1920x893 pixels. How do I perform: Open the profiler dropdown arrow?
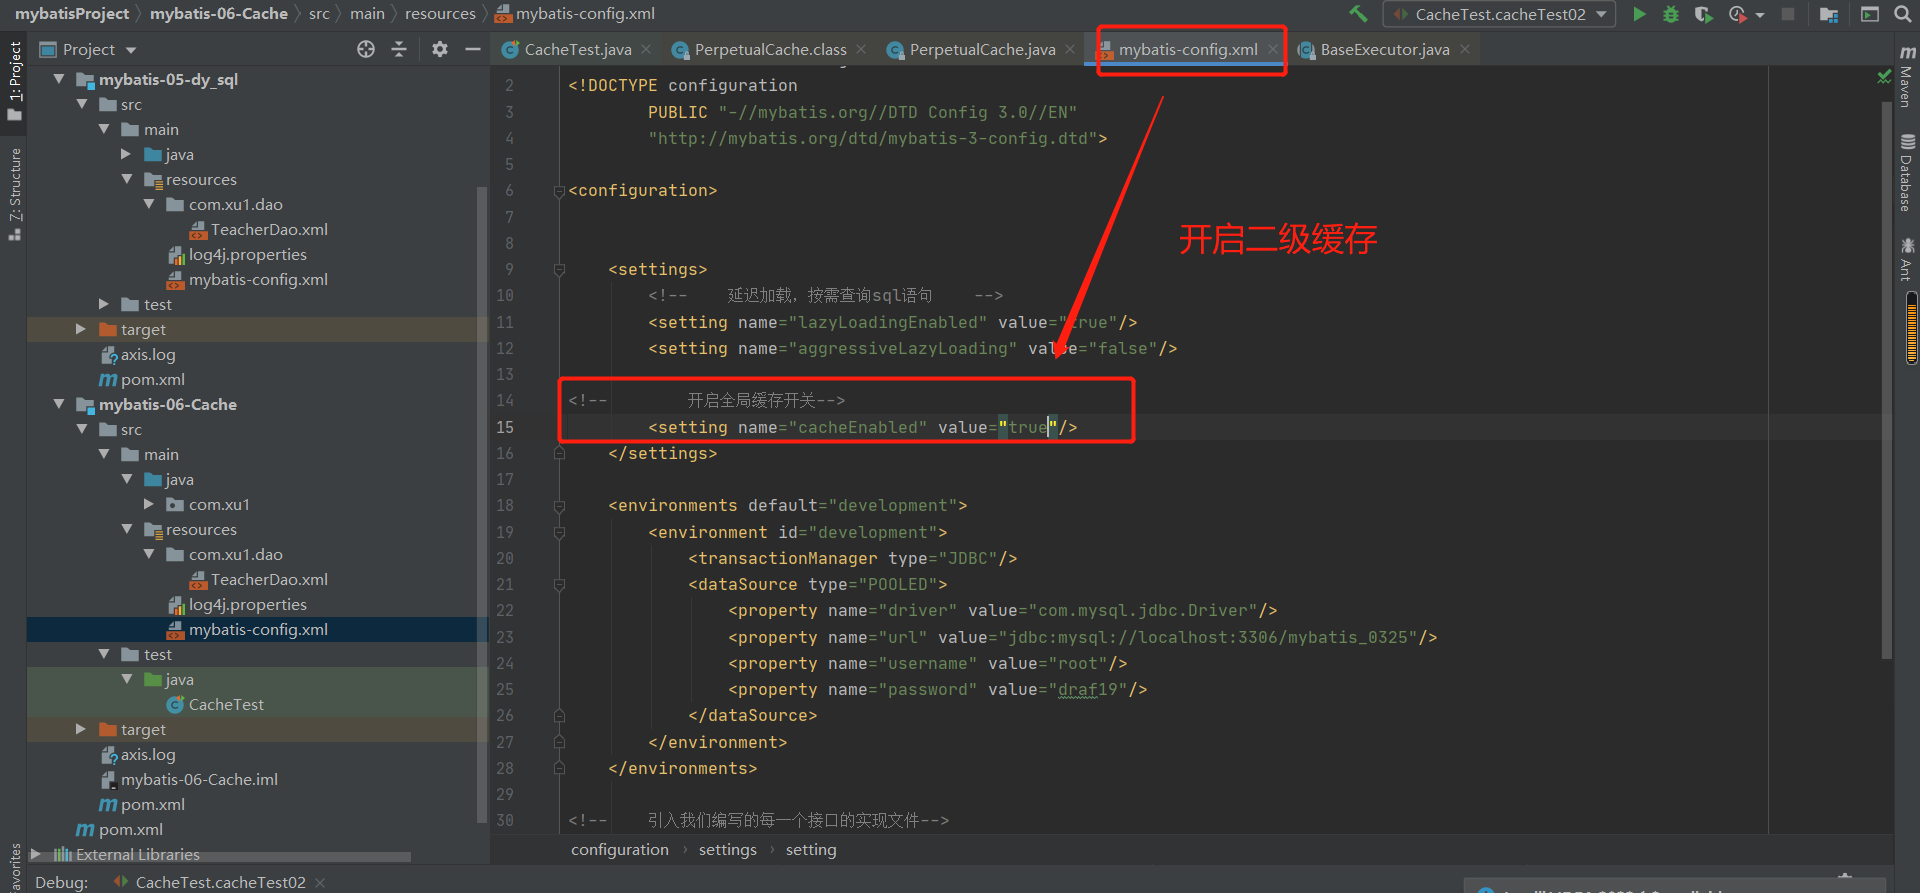[1760, 15]
